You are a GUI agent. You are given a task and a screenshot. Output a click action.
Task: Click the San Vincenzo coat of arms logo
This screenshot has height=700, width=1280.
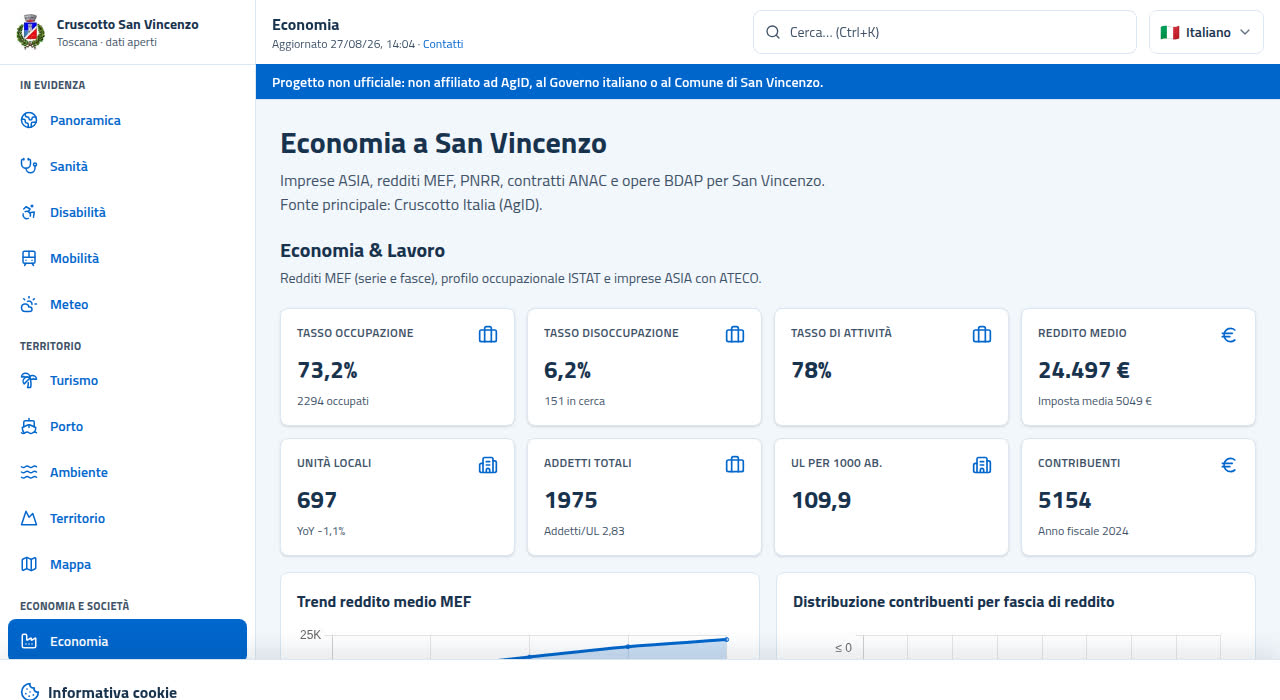[x=31, y=32]
